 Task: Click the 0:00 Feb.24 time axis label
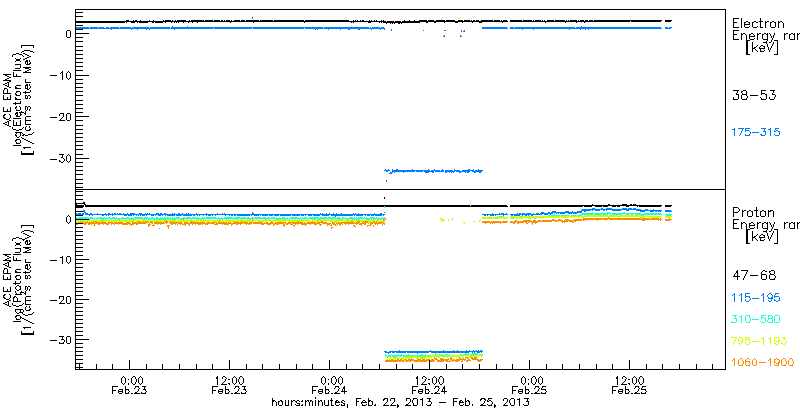tap(330, 386)
